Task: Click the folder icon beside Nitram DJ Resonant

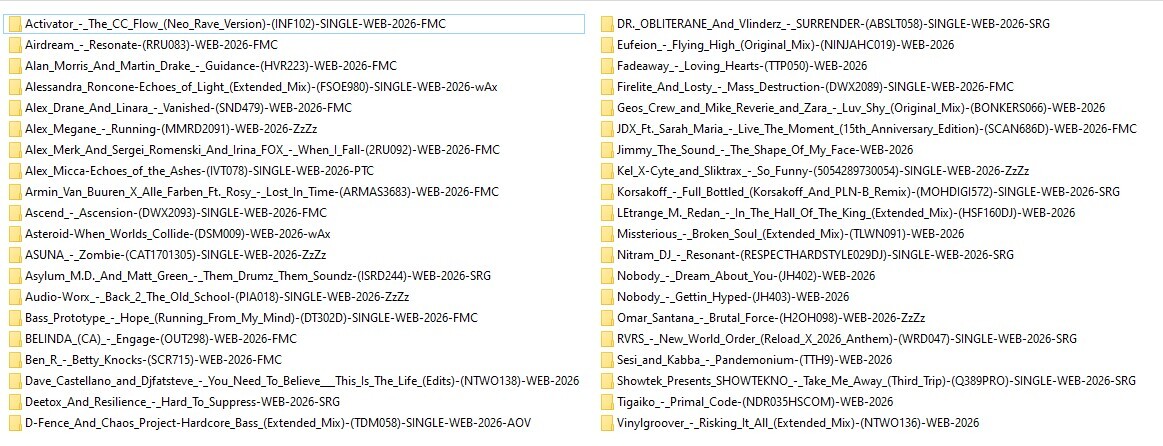Action: click(607, 255)
